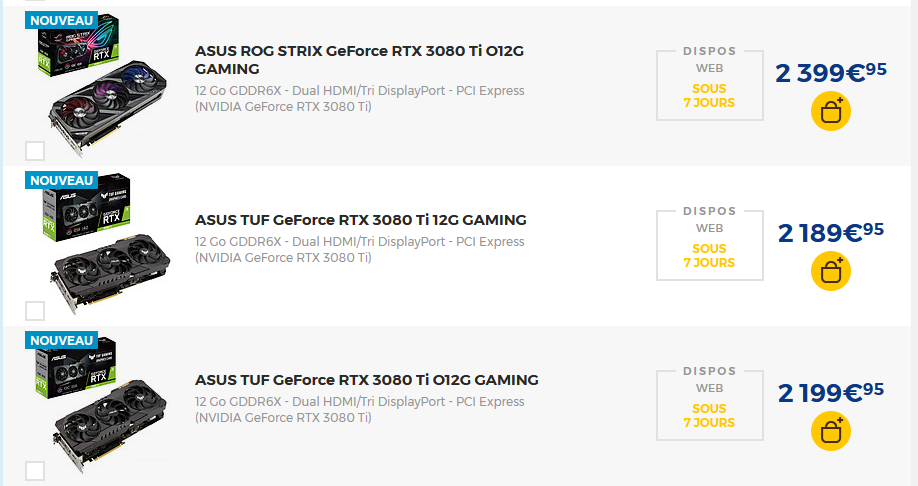Click NOUVEAU badge on the TUF 12G GAMING product

coord(61,180)
